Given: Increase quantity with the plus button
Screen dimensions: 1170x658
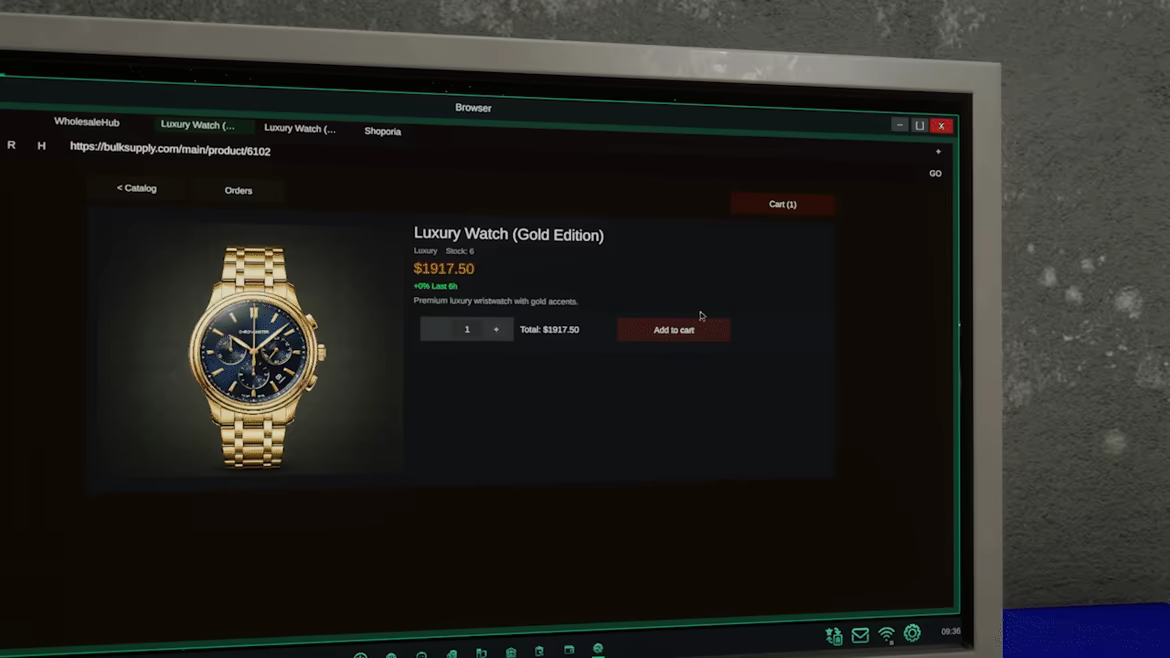Looking at the screenshot, I should [496, 329].
